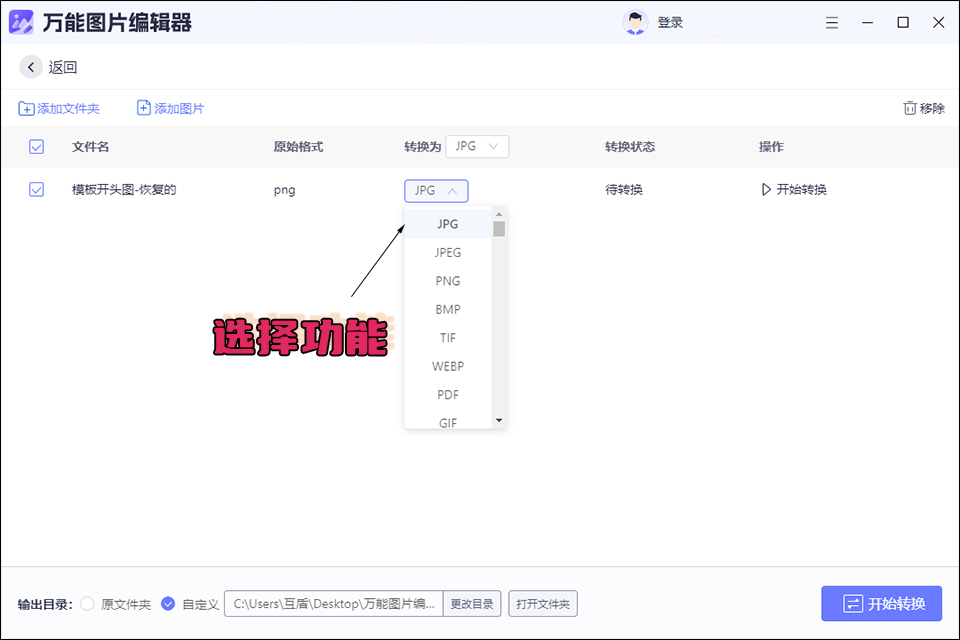Click the output directory path field
This screenshot has height=640, width=960.
334,604
